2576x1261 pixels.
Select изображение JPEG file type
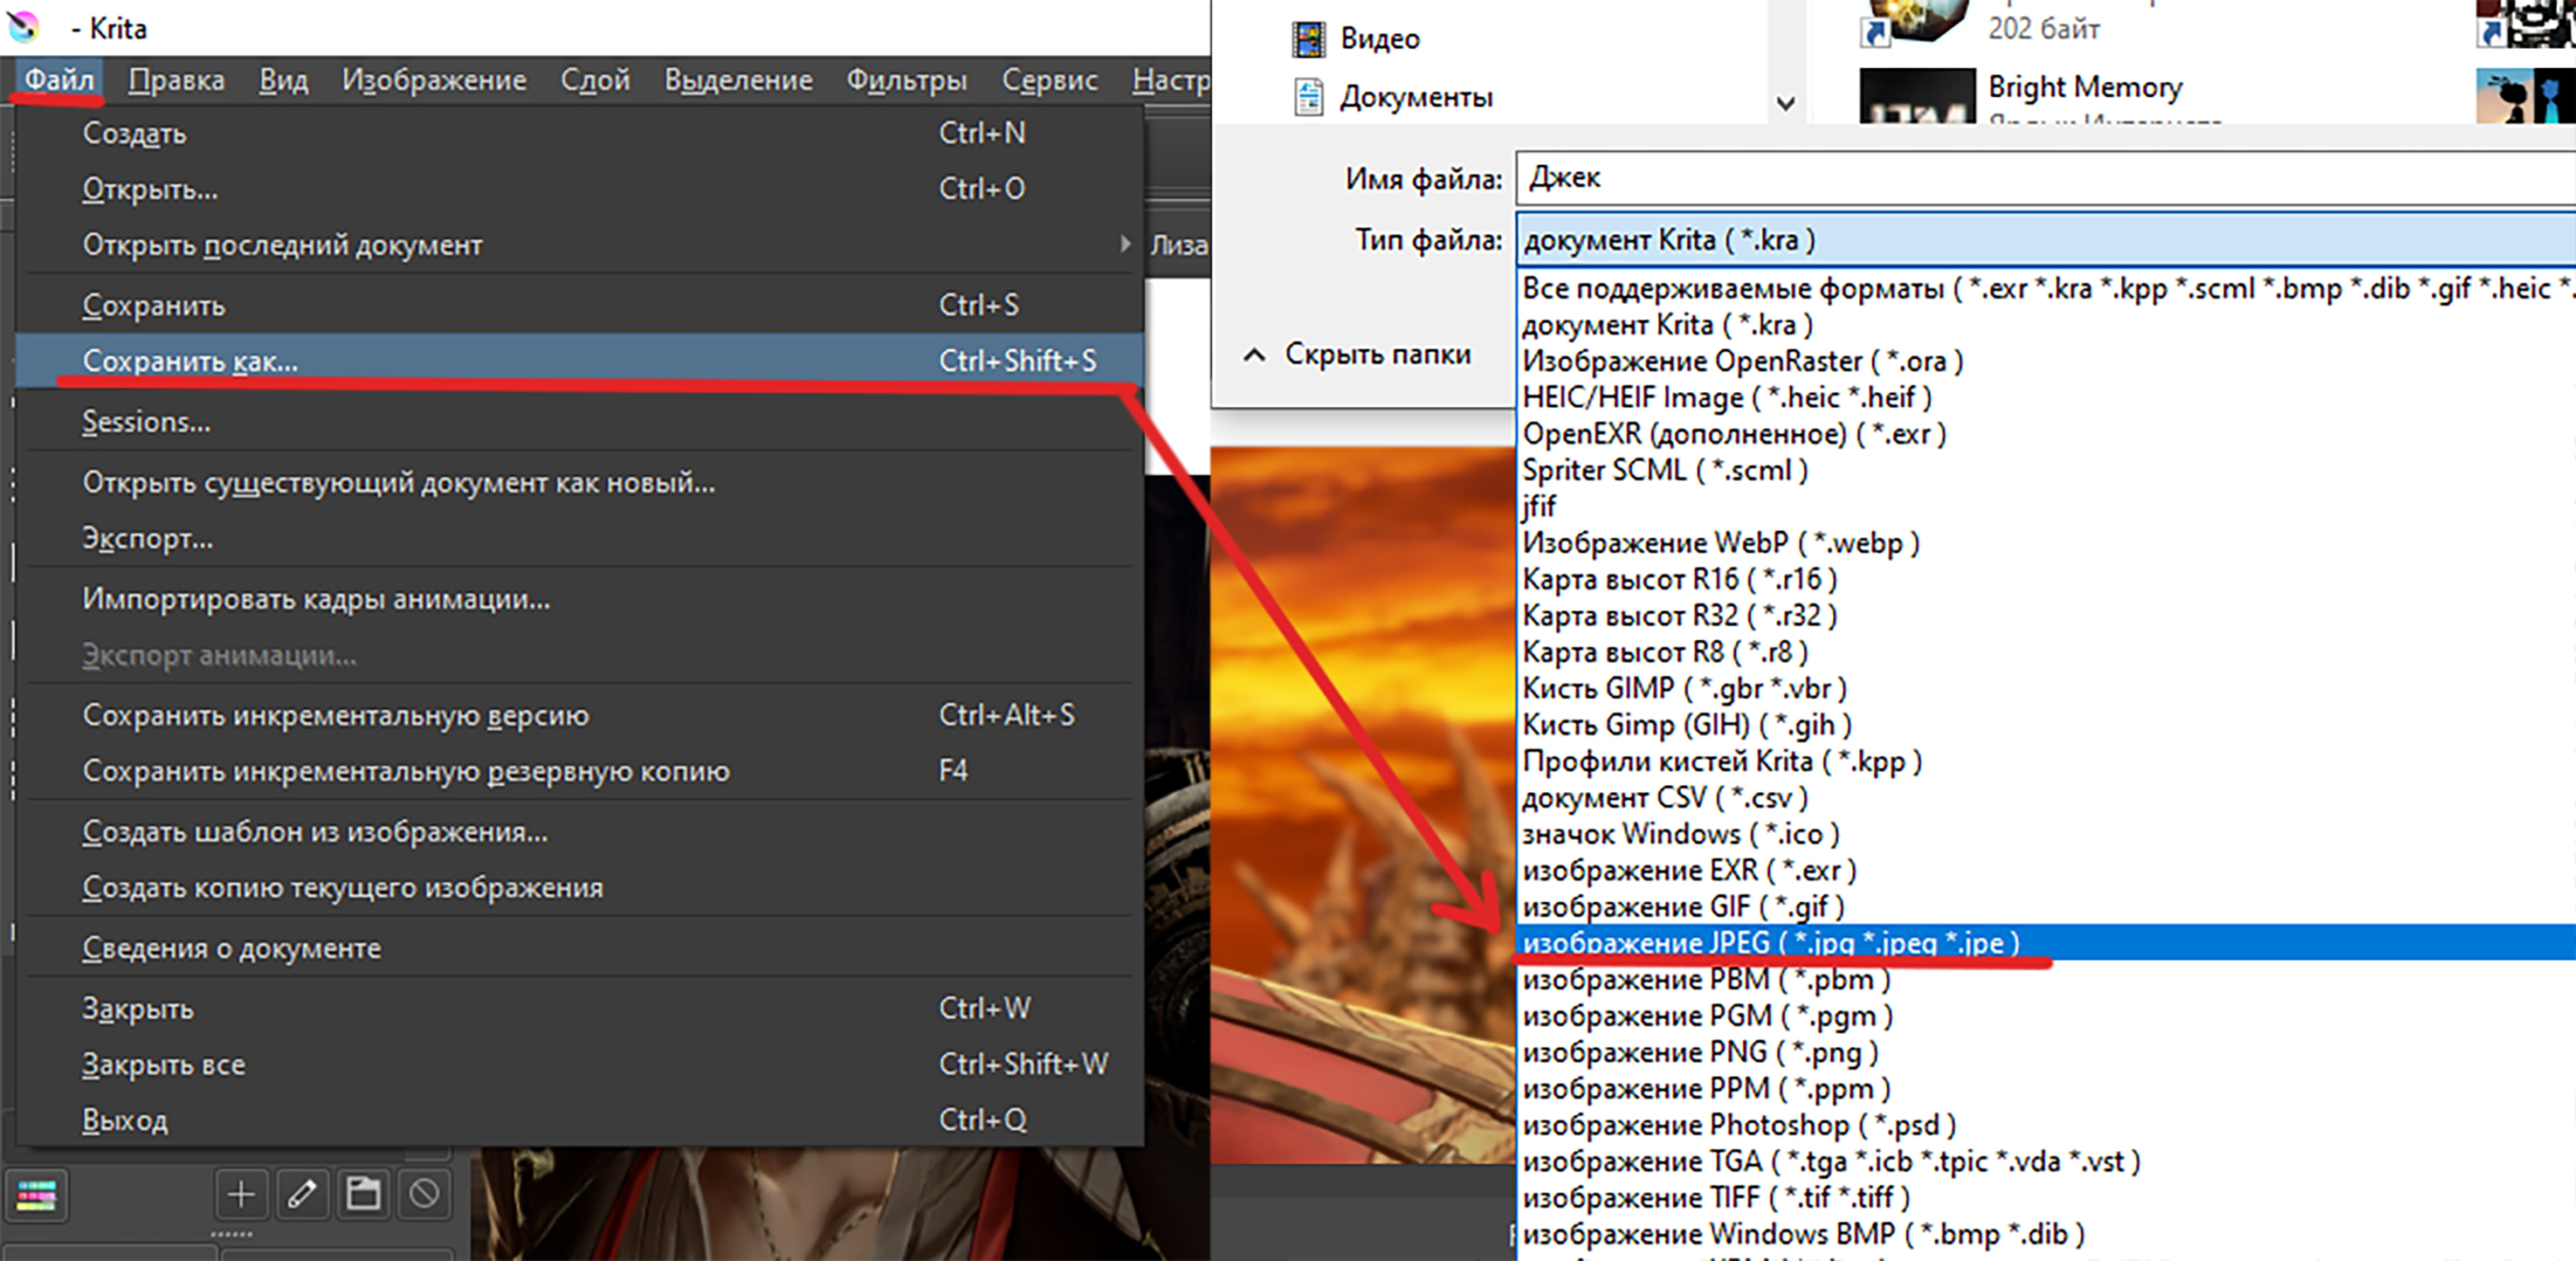click(x=1770, y=943)
